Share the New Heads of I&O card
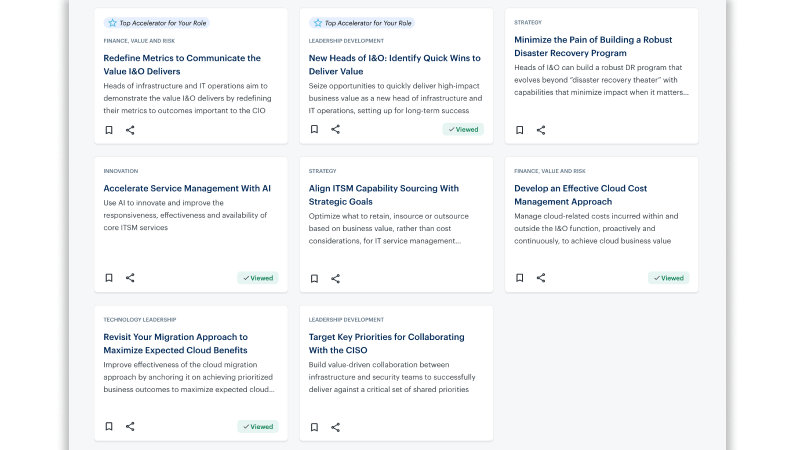800x450 pixels. tap(335, 130)
